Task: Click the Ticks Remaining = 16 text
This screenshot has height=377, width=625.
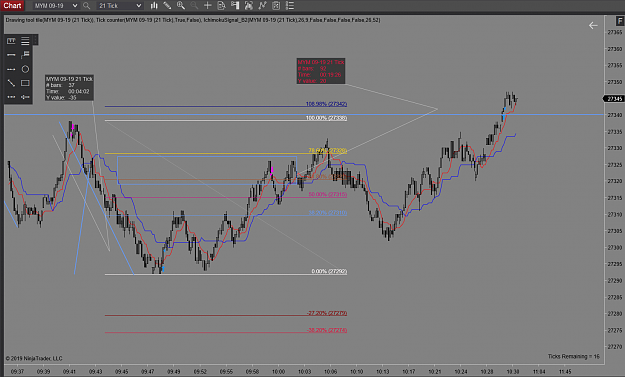Action: [574, 356]
